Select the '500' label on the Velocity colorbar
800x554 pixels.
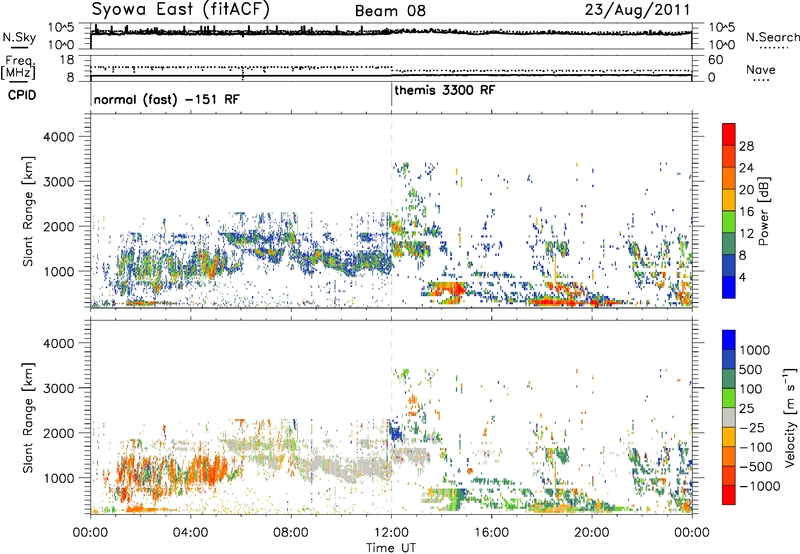751,369
